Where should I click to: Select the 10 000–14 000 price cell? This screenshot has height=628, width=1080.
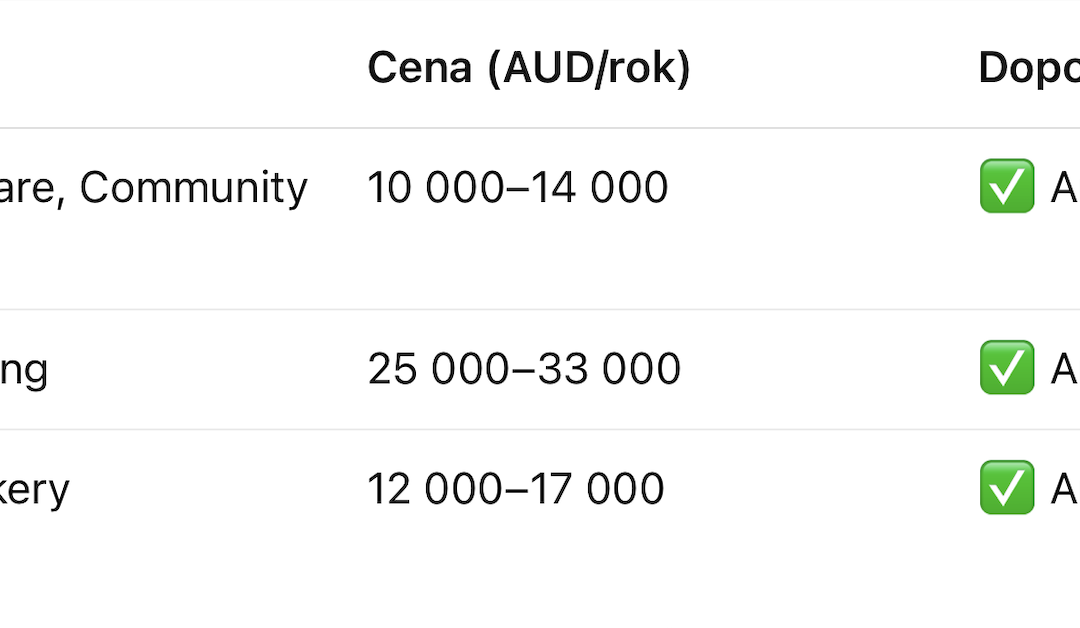(518, 187)
